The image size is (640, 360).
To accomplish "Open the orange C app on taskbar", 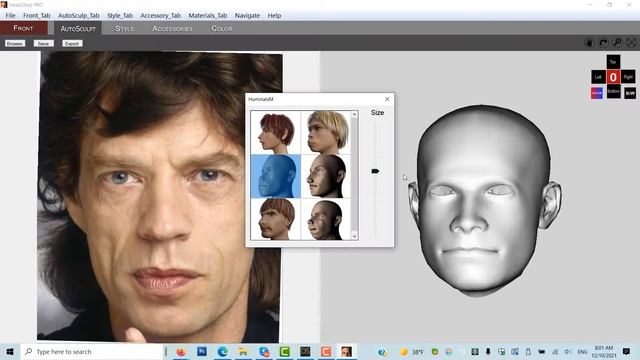I will pyautogui.click(x=326, y=351).
